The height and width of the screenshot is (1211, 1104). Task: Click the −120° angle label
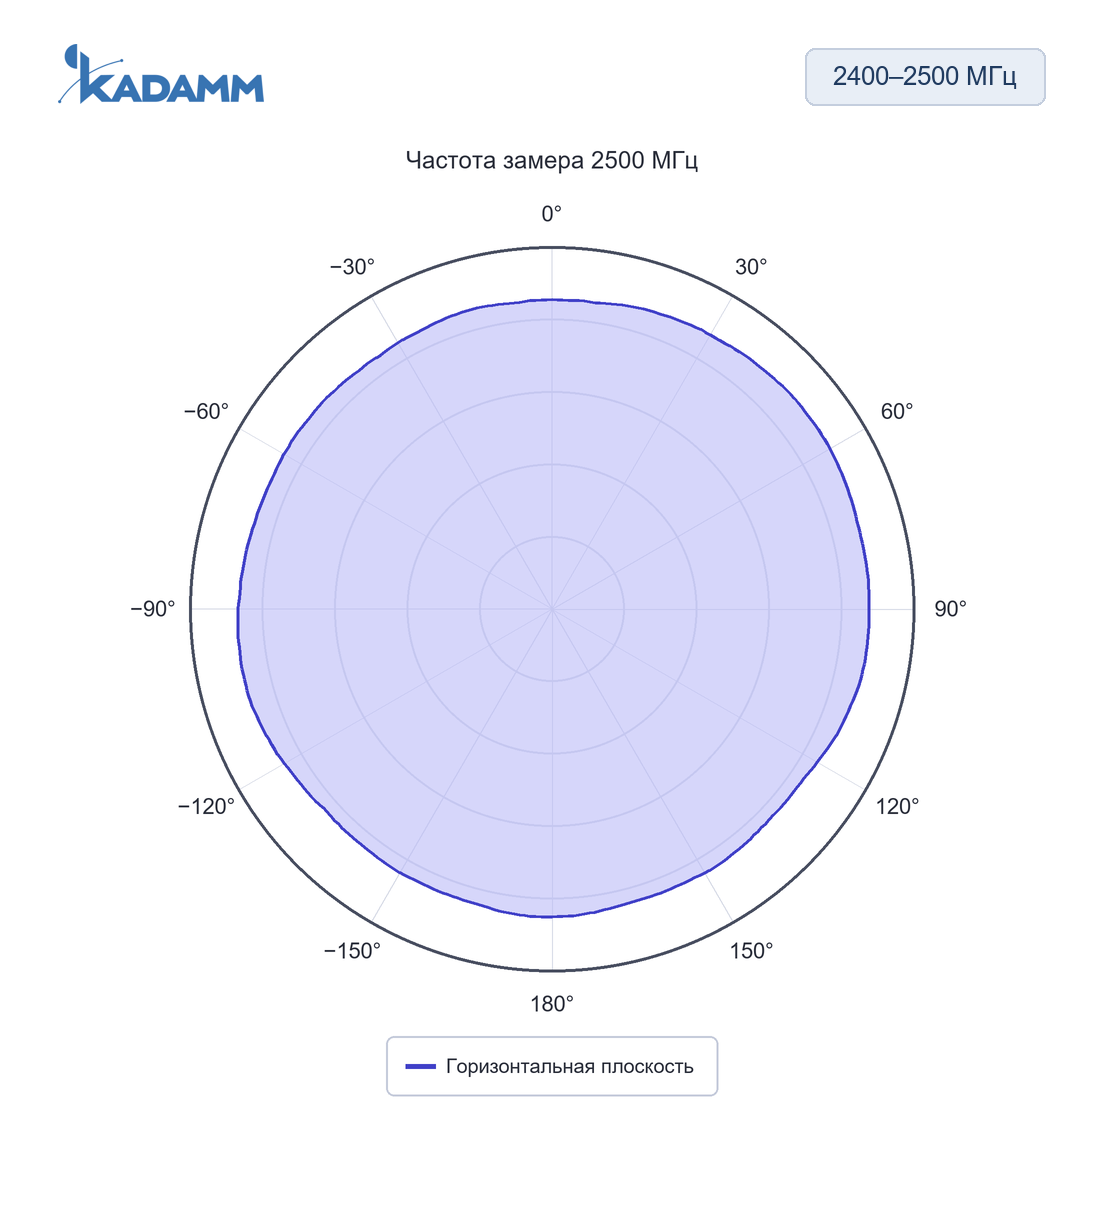click(x=206, y=807)
